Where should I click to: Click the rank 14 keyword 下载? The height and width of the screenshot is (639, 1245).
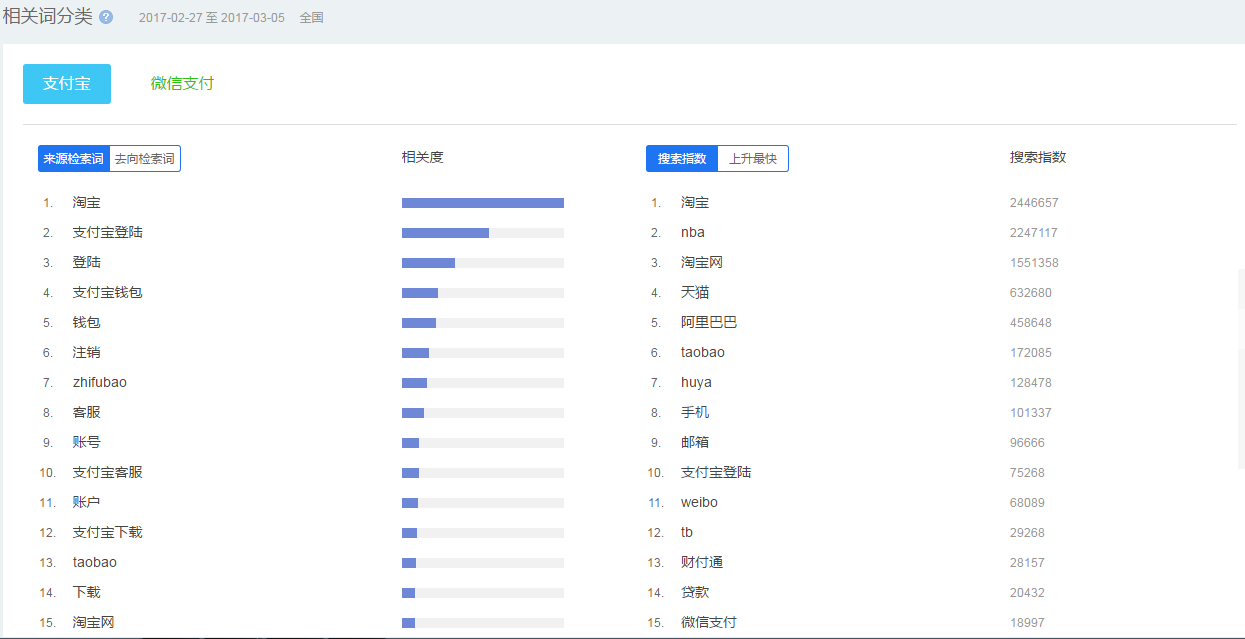(x=87, y=593)
